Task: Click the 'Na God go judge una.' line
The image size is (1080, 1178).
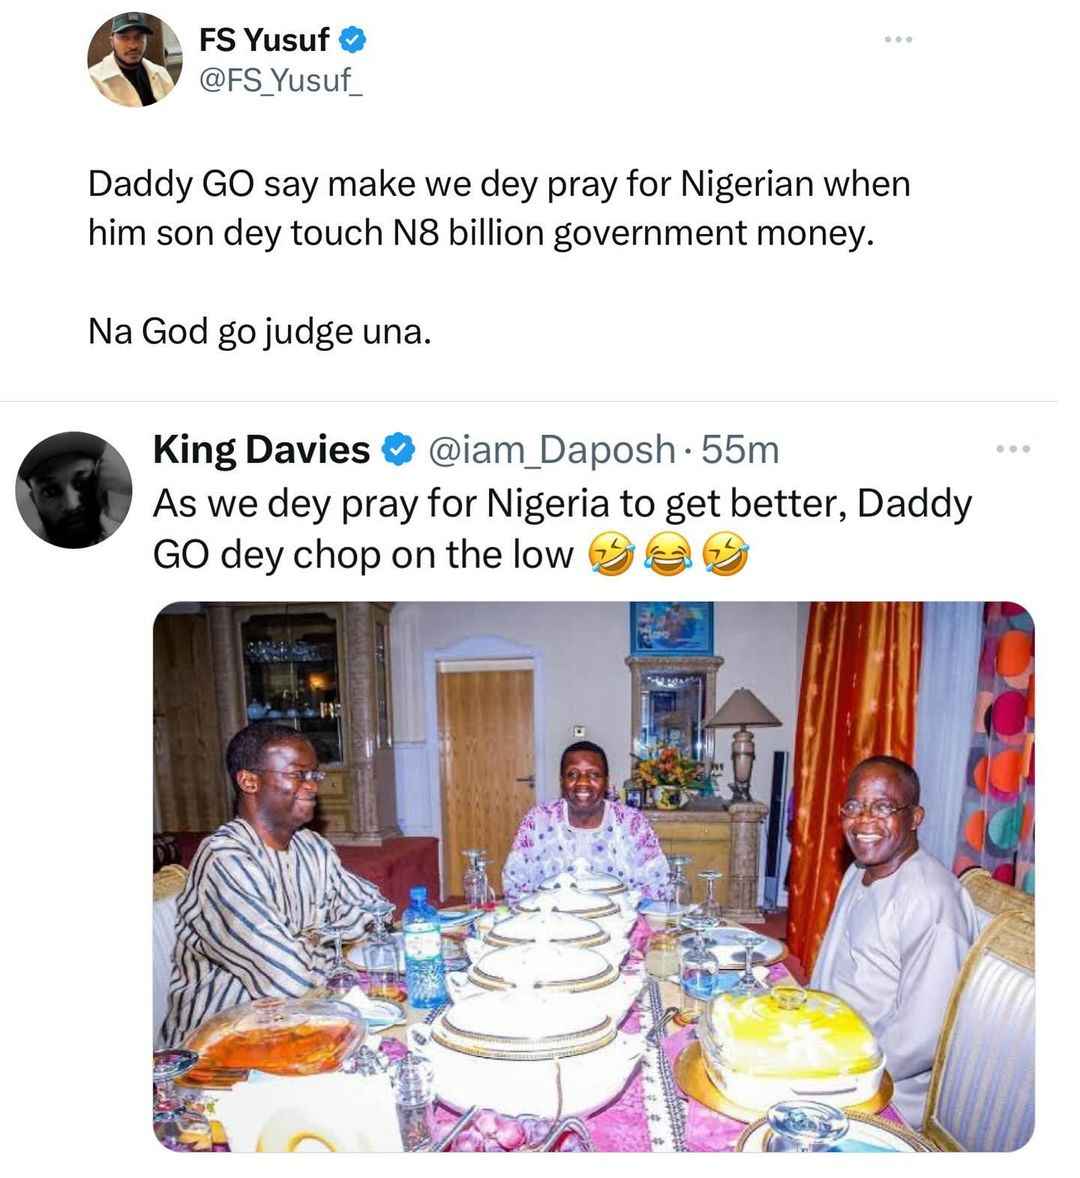Action: (260, 331)
